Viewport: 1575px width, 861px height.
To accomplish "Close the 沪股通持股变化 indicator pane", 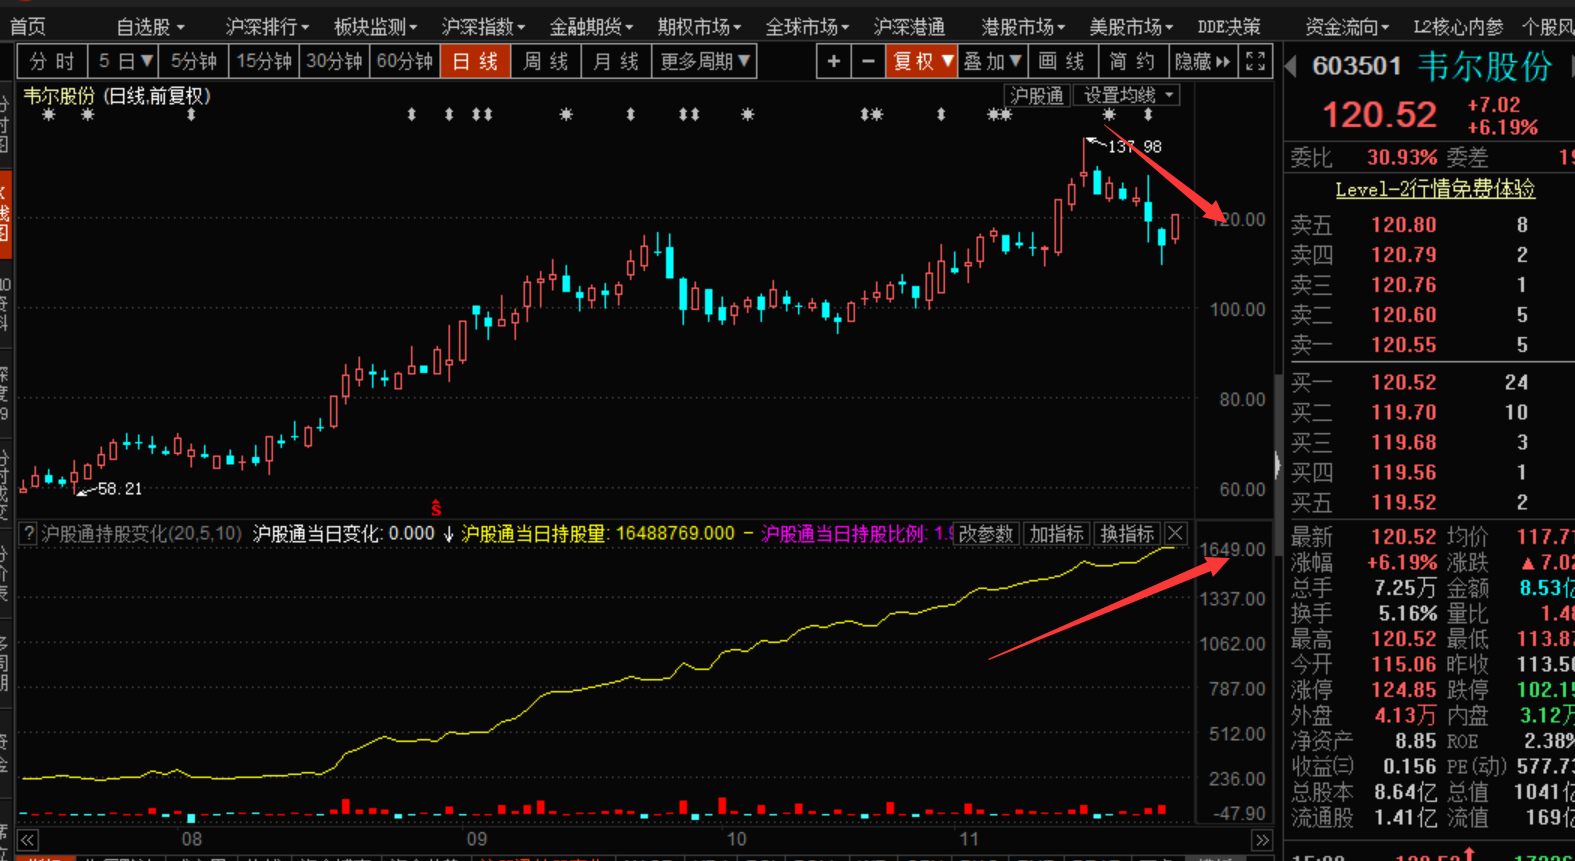I will pyautogui.click(x=1175, y=534).
